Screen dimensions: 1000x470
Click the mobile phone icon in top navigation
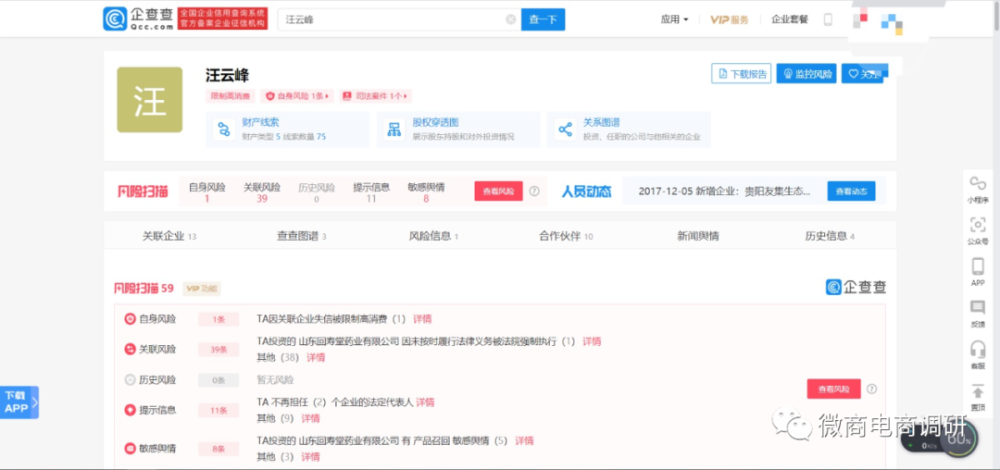pyautogui.click(x=827, y=19)
